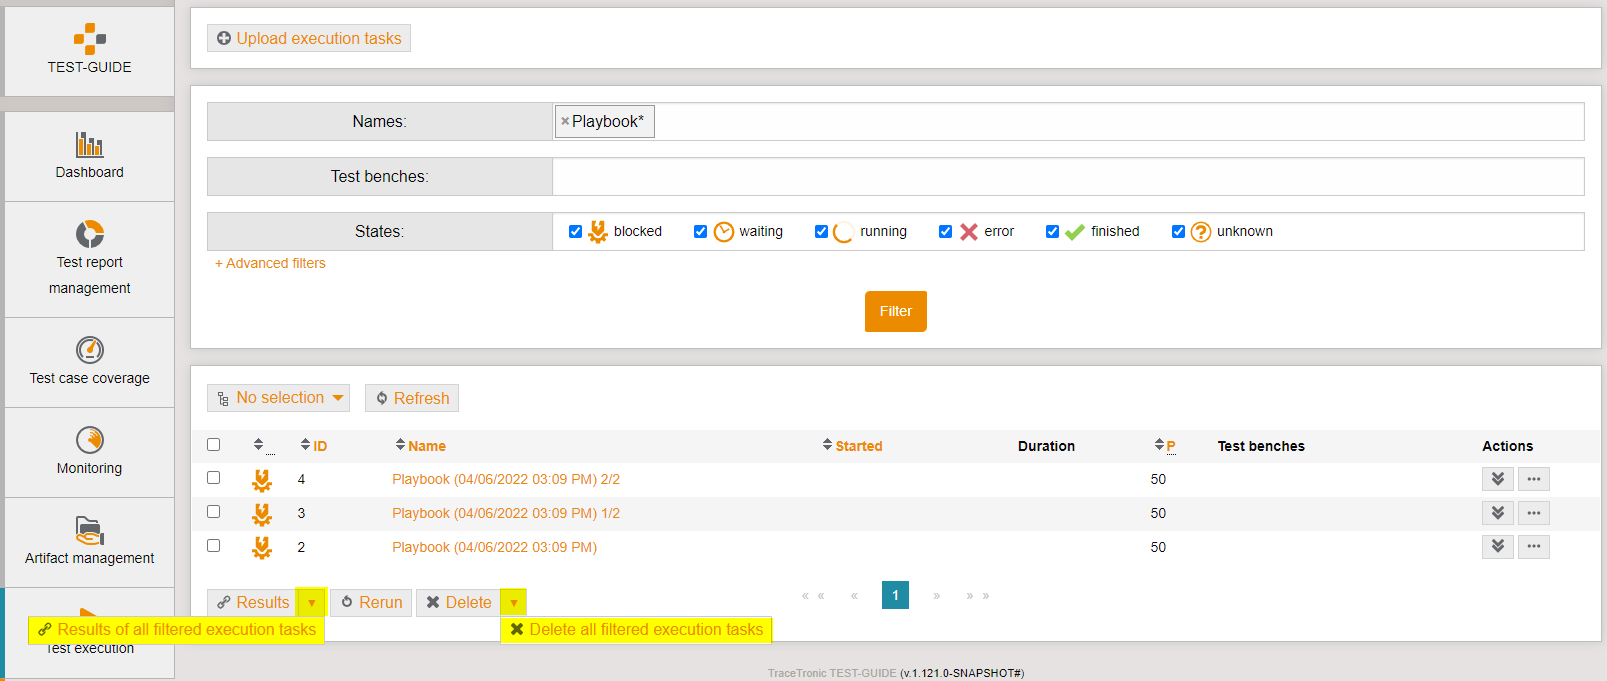Click blocked status icon of task 4
The height and width of the screenshot is (681, 1607).
[262, 480]
